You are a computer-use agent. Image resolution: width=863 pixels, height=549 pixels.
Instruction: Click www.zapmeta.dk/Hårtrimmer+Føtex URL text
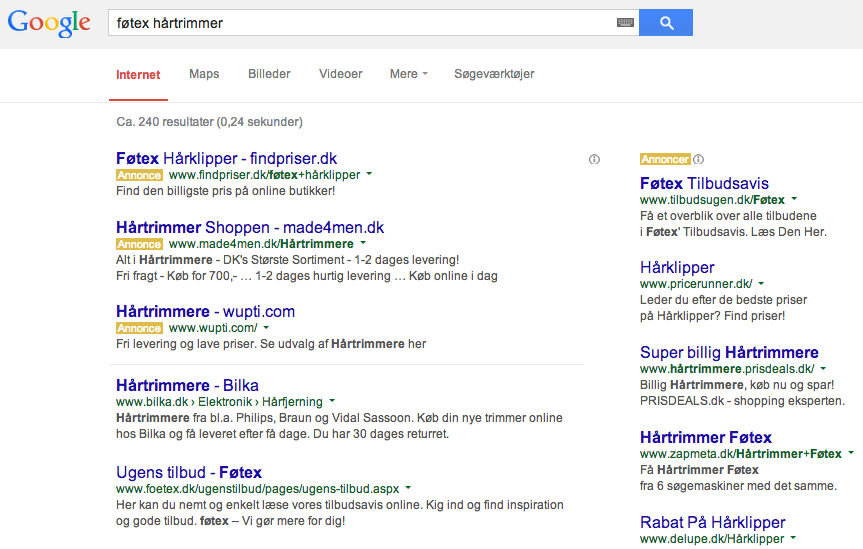tap(741, 454)
